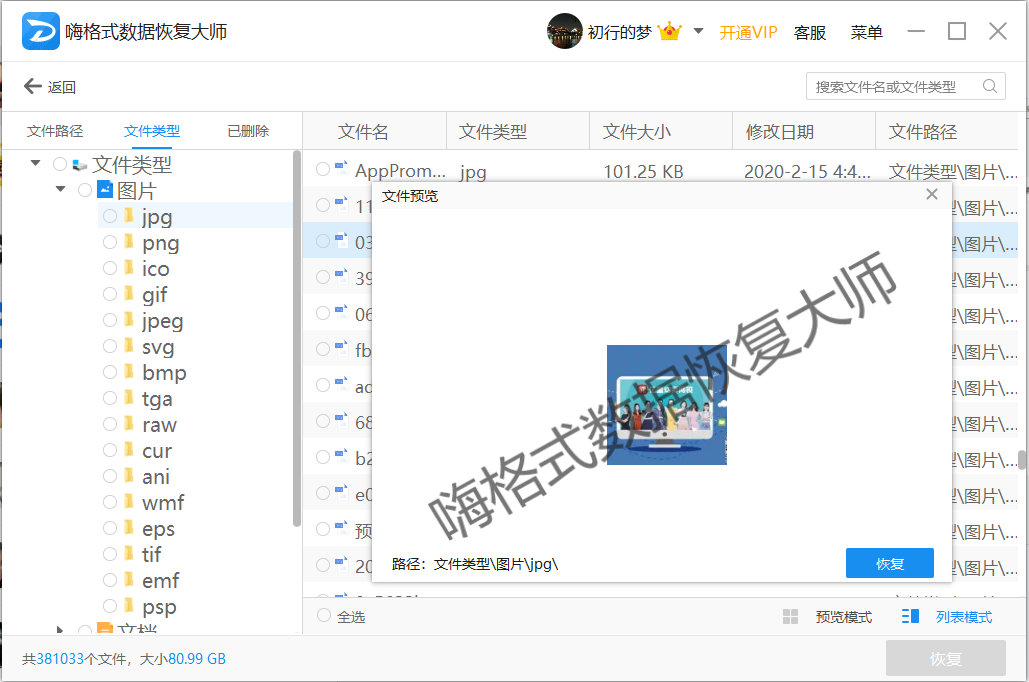Screen dimensions: 1029x682
Task: Click the blue app logo icon
Action: (x=40, y=32)
